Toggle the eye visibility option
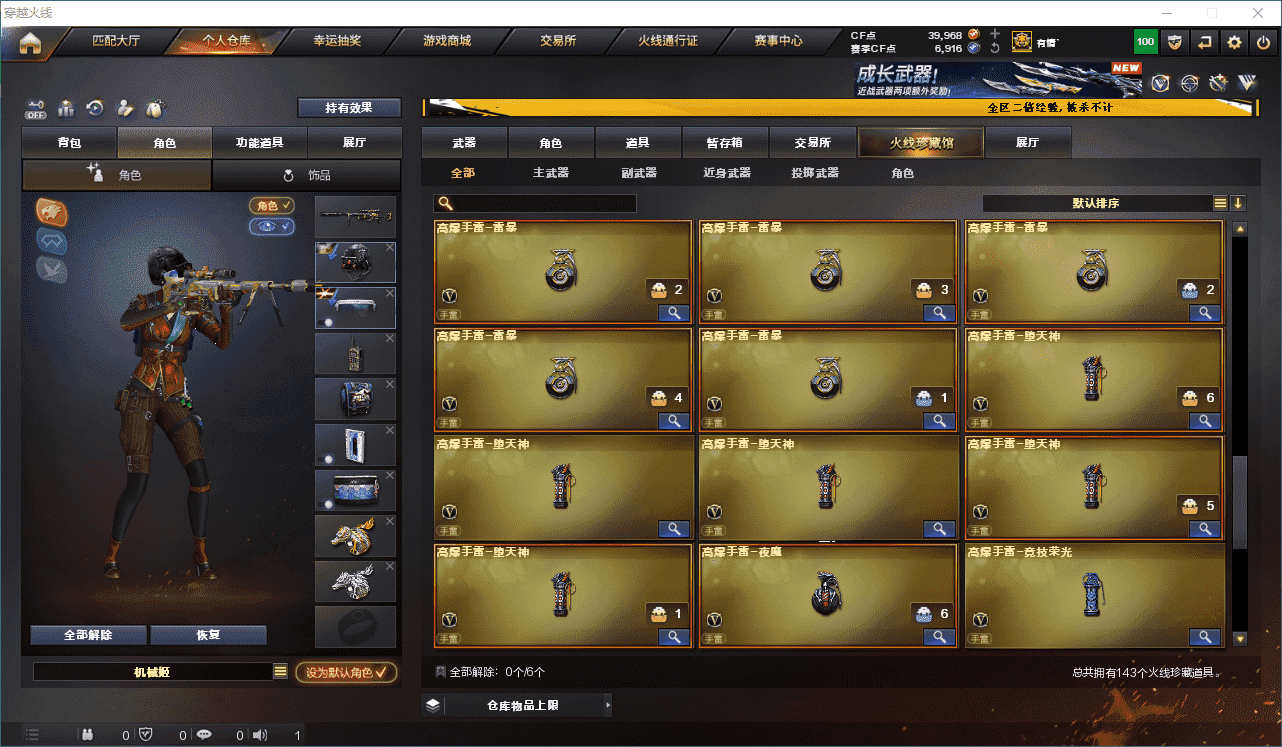This screenshot has height=747, width=1282. [x=271, y=227]
